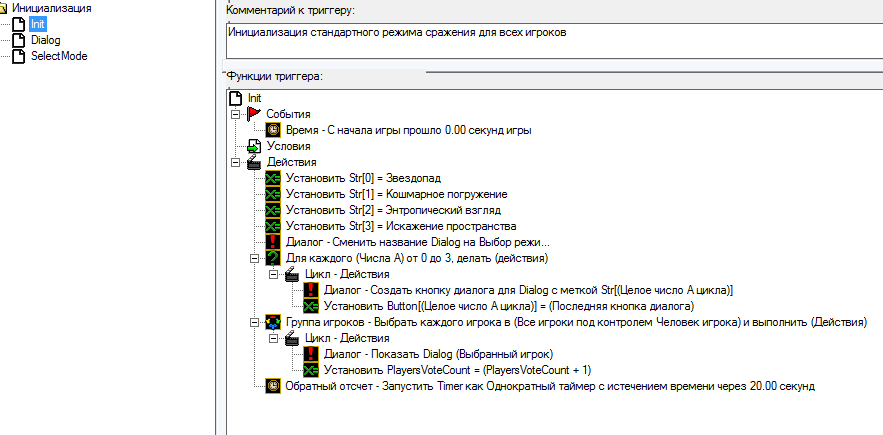Click exclamation icon of 'Показать Dialog' action
The image size is (883, 435).
311,354
